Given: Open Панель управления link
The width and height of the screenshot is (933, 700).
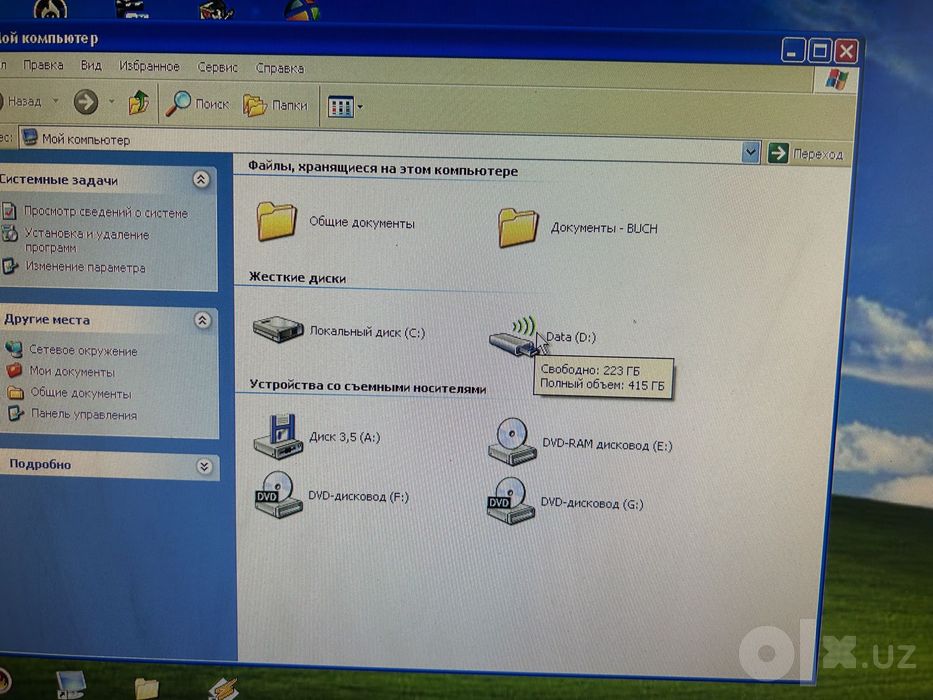Looking at the screenshot, I should (x=84, y=414).
